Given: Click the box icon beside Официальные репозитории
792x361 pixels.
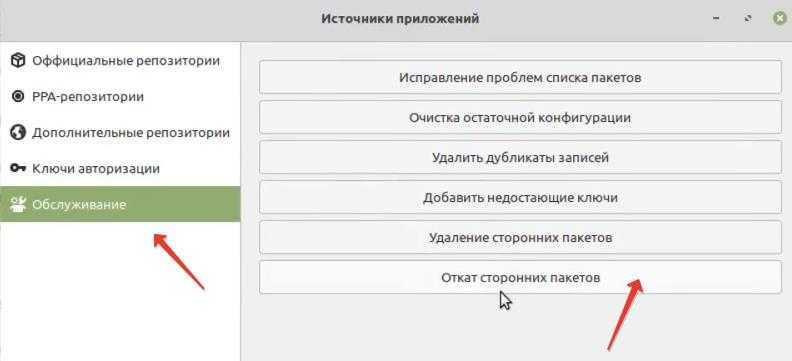Looking at the screenshot, I should 18,61.
